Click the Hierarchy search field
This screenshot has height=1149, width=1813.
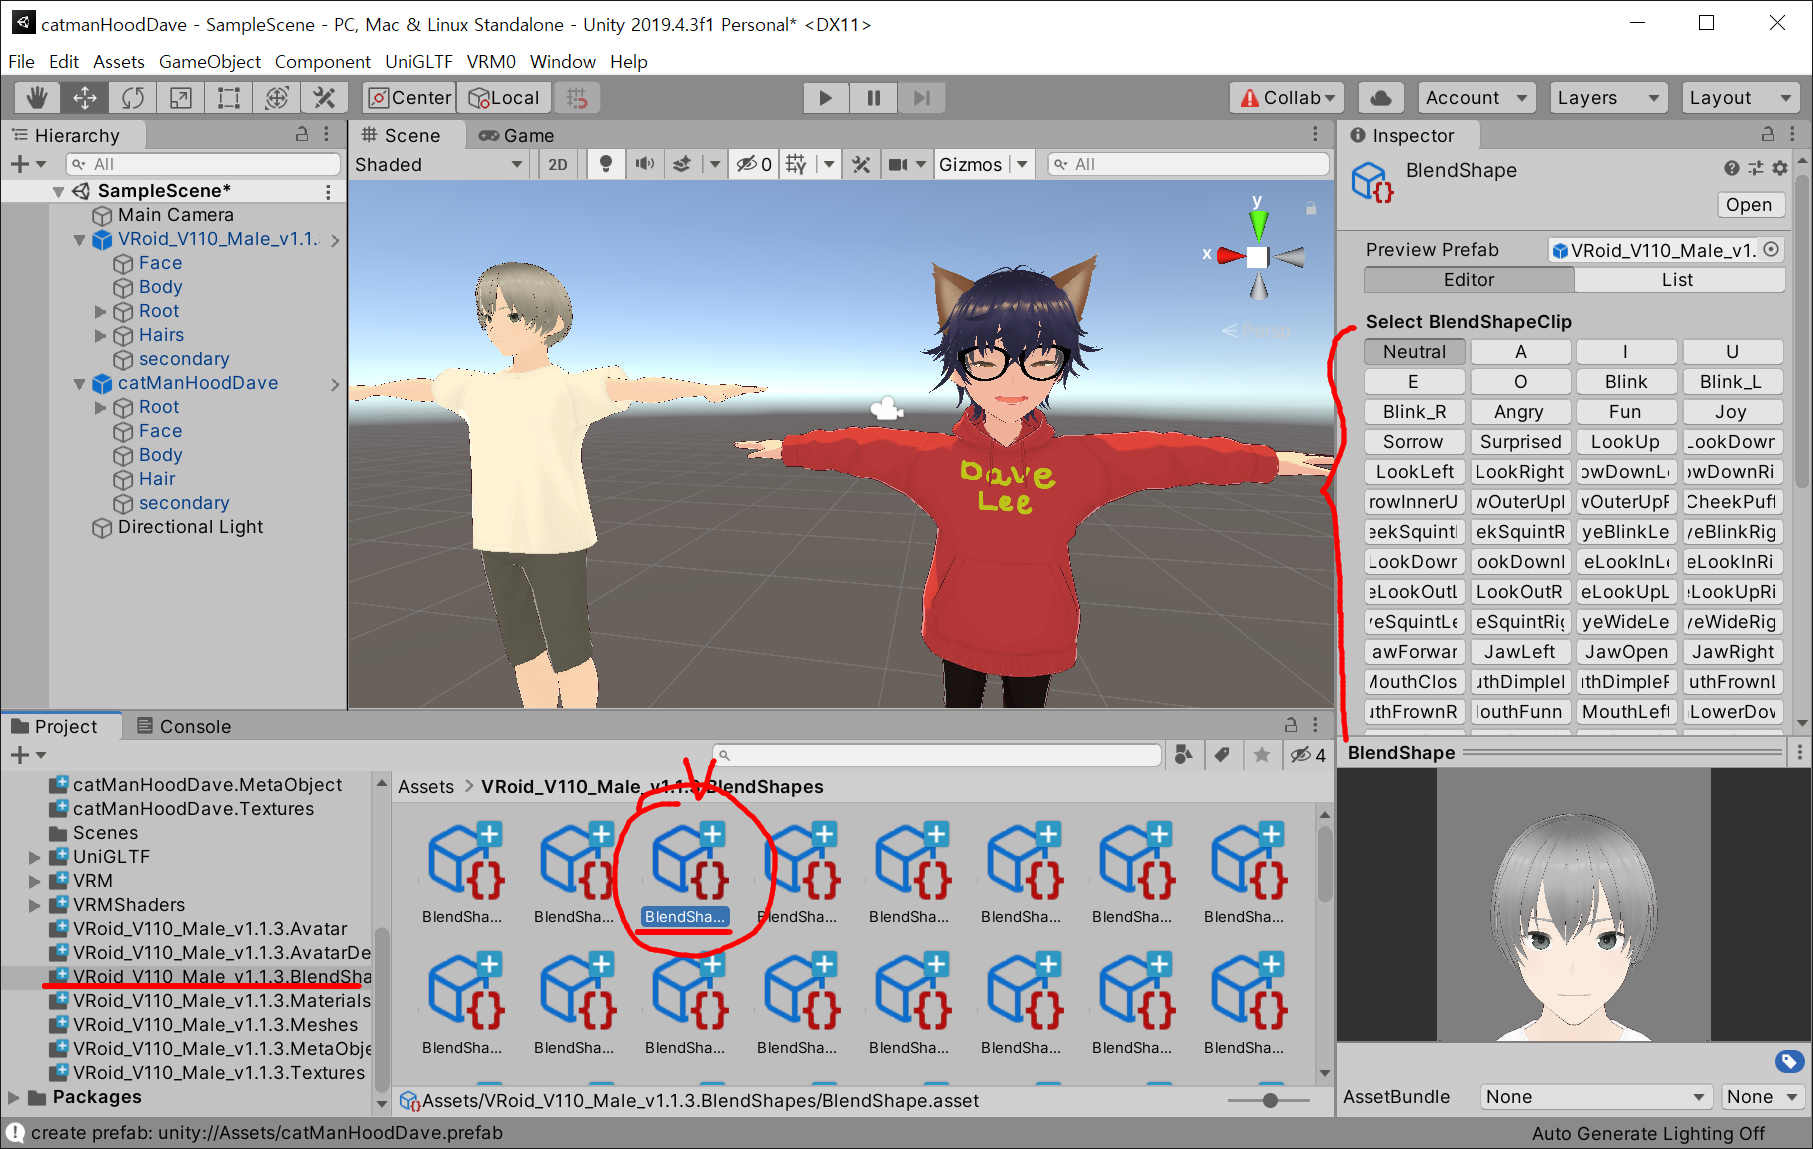click(203, 165)
